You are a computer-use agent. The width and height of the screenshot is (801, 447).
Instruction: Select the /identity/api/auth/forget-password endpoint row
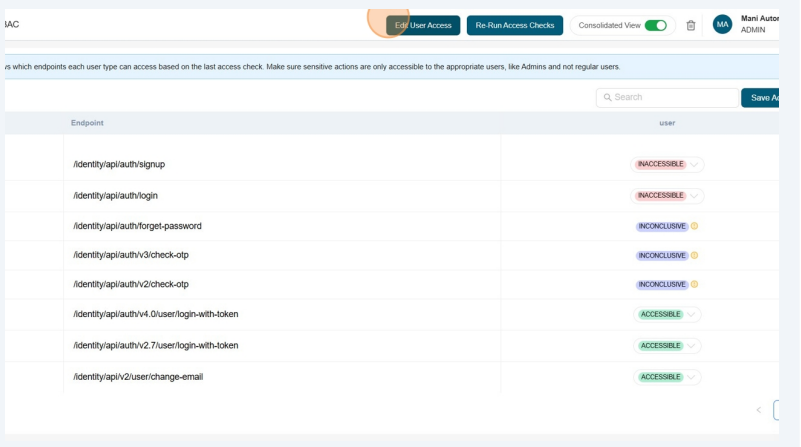pyautogui.click(x=137, y=226)
